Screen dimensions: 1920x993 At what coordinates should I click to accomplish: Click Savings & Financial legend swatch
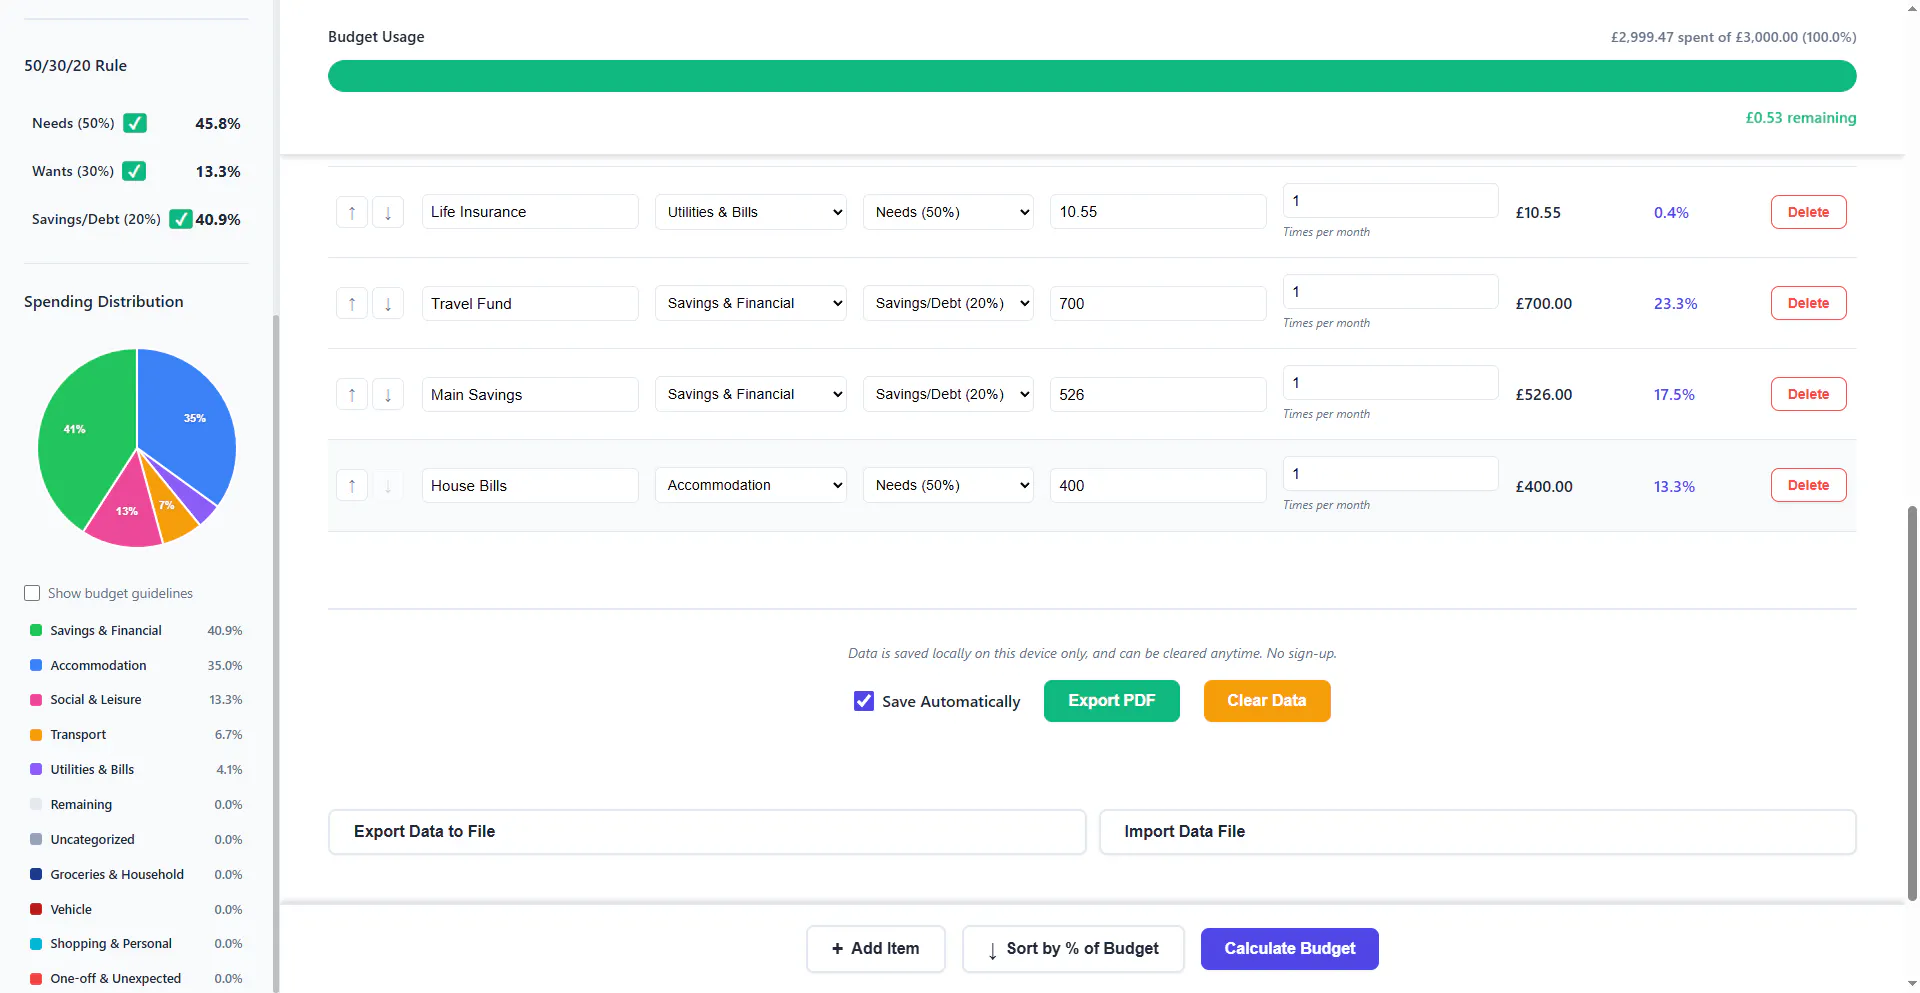click(x=36, y=630)
